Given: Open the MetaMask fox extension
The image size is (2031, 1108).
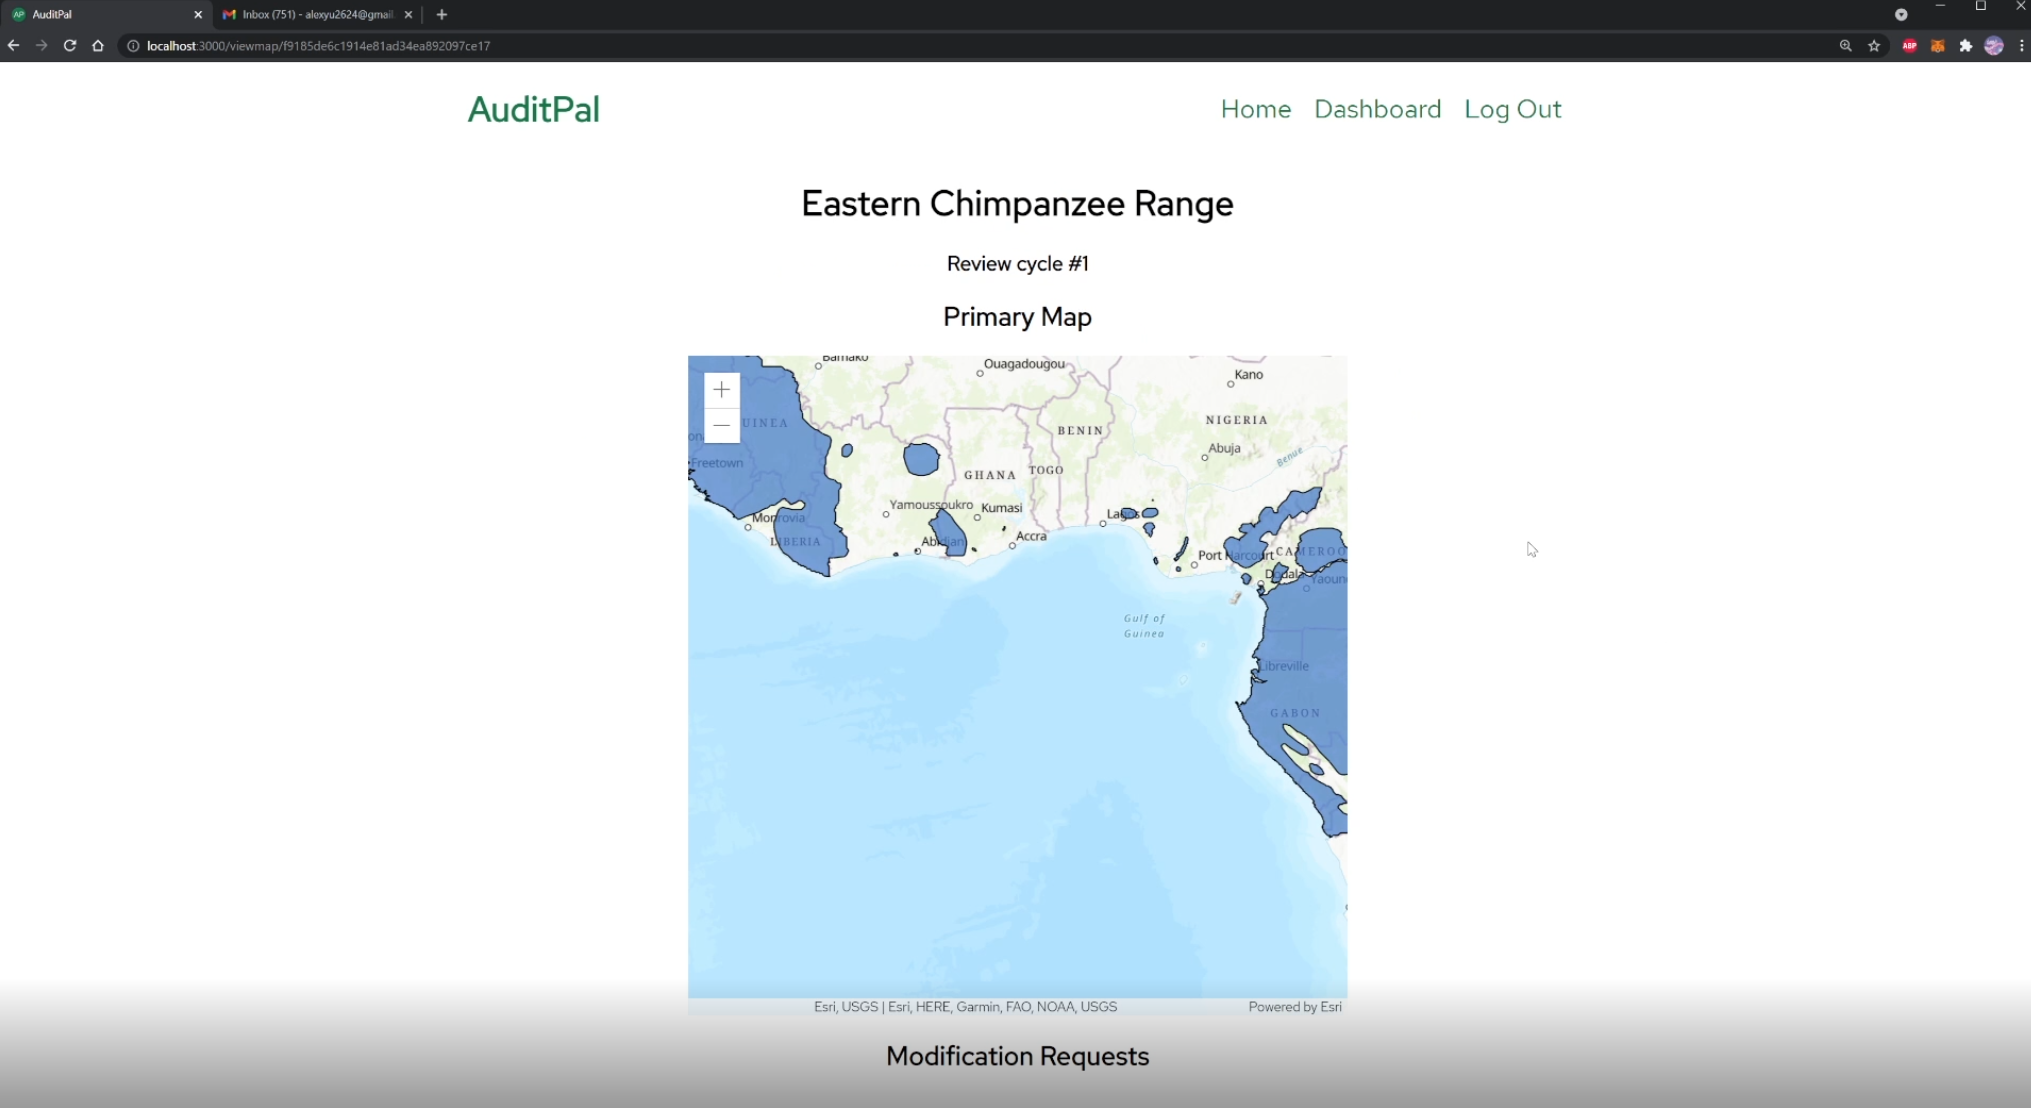Looking at the screenshot, I should point(1937,46).
